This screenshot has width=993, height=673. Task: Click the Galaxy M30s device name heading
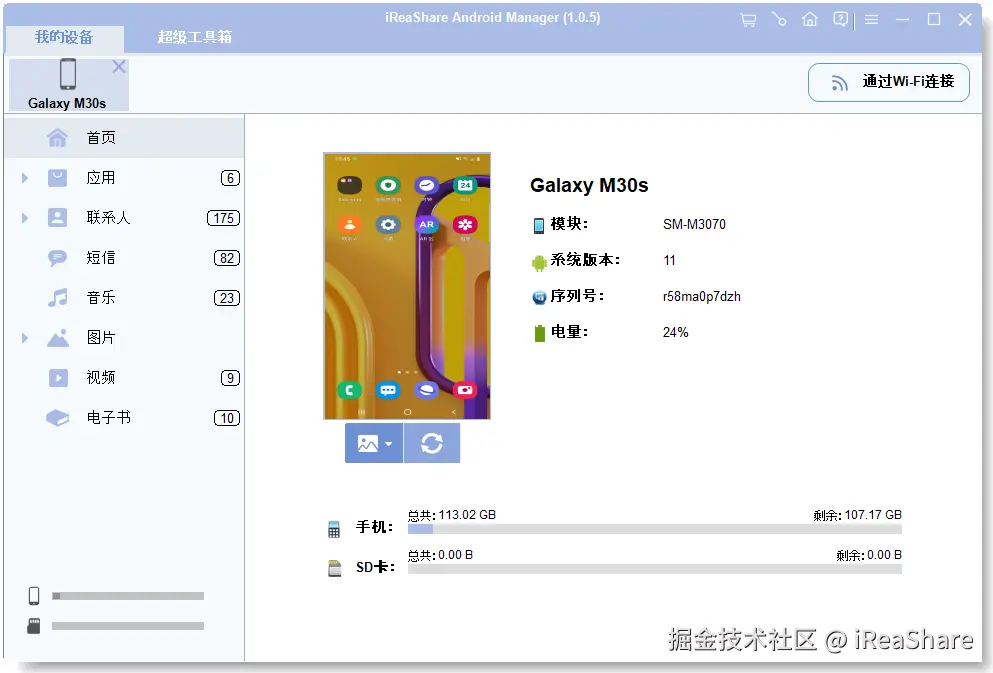point(589,186)
